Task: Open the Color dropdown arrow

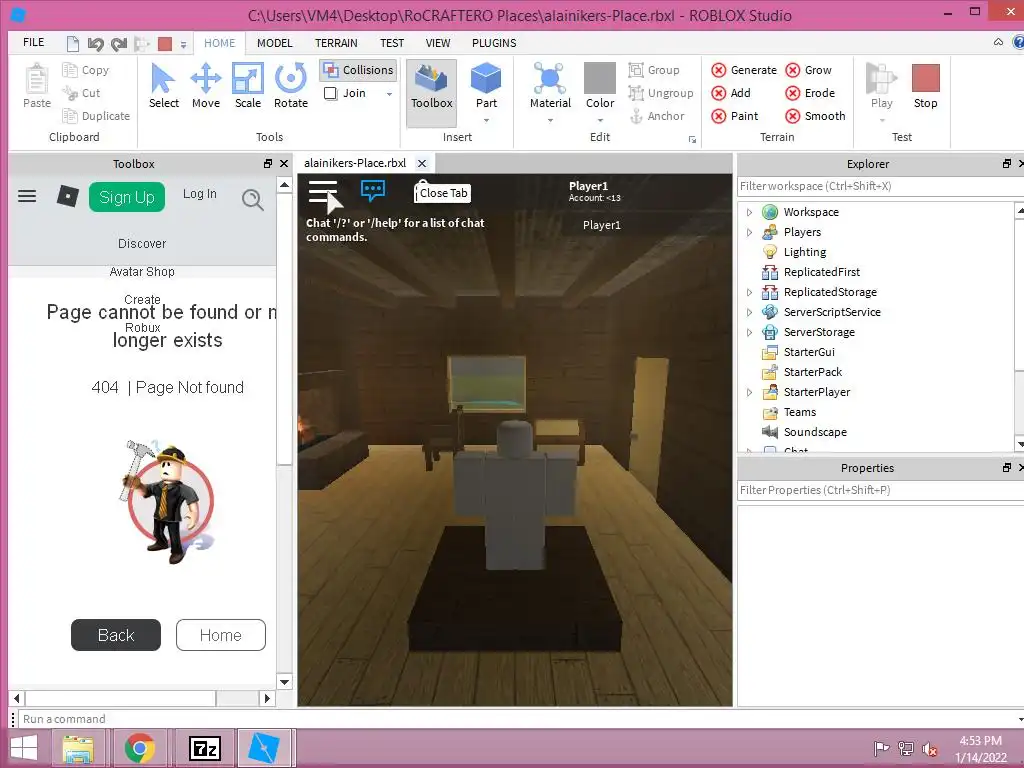Action: (x=600, y=120)
